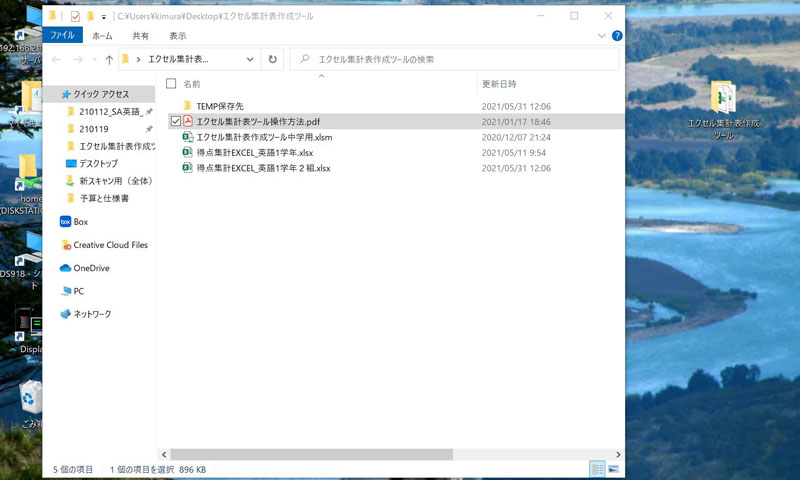Select the エクセル集計表作成ツール中学用.xlsm Excel file icon
This screenshot has height=480, width=800.
[x=187, y=137]
